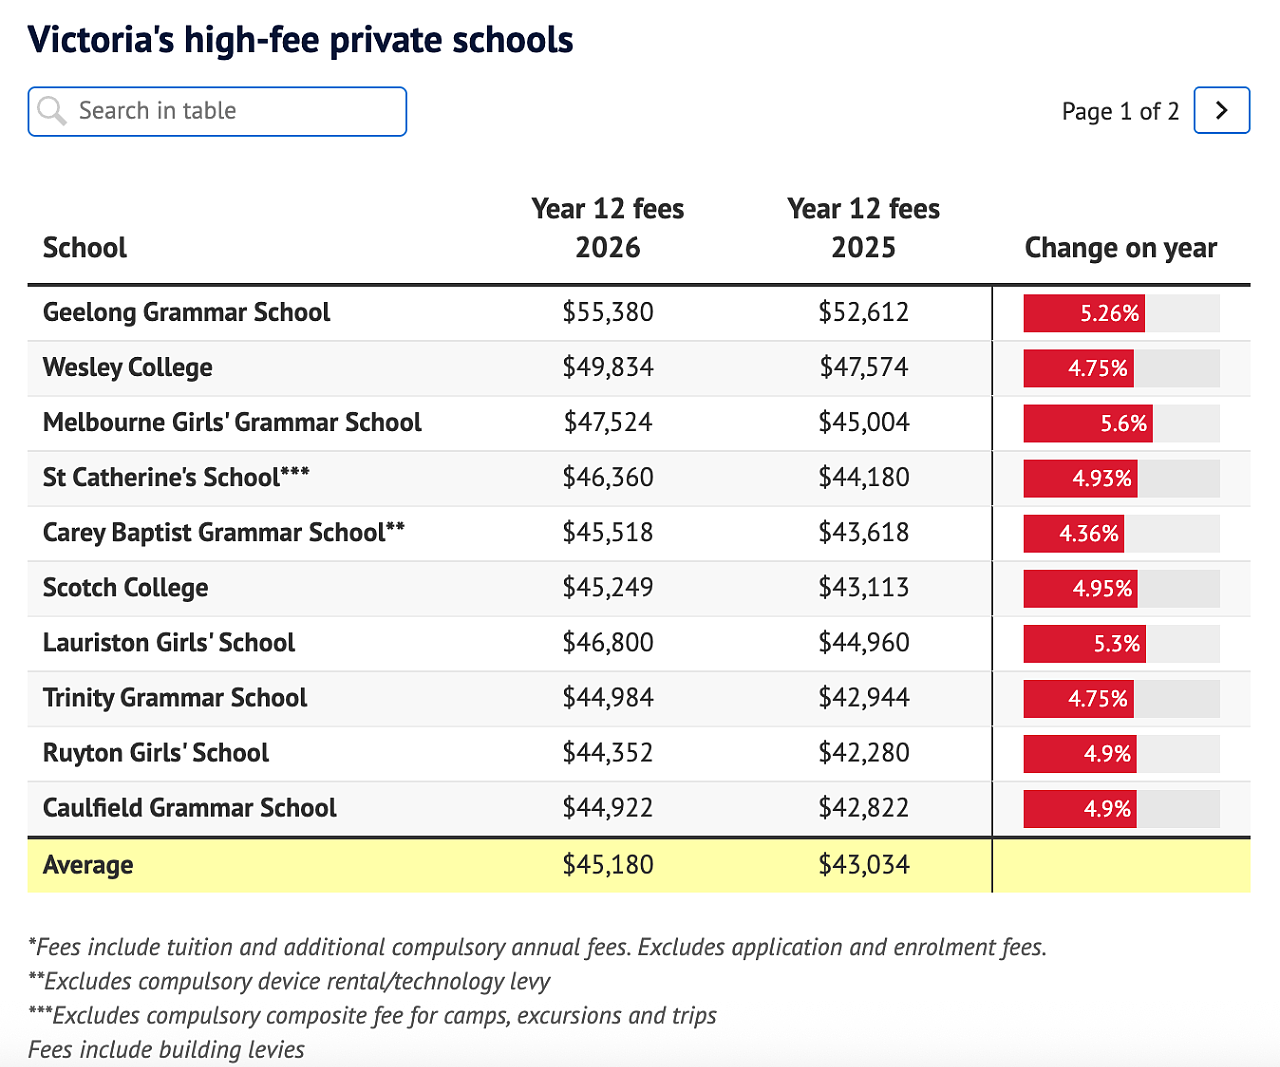Sort by School column header
Viewport: 1280px width, 1067px height.
[85, 248]
